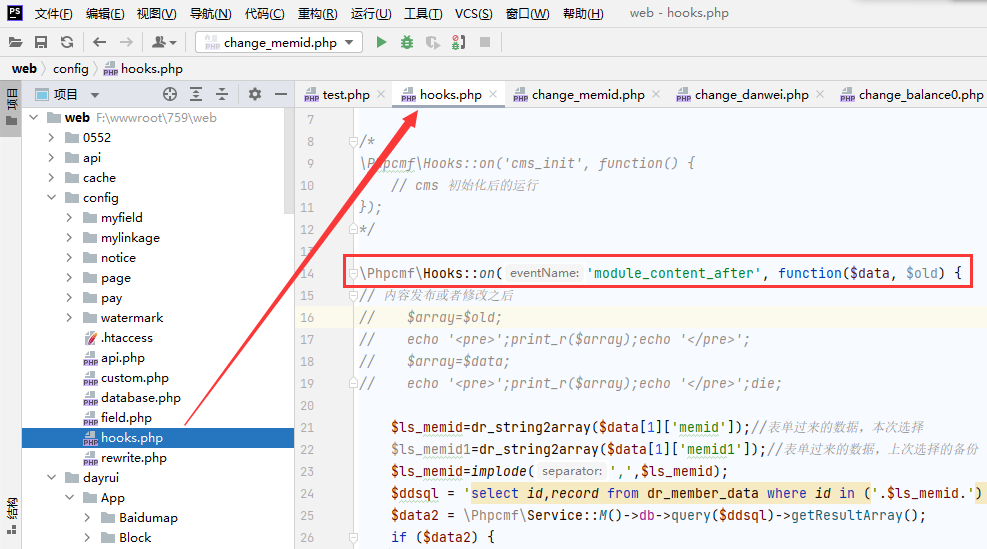Click the Run with Coverage icon
987x549 pixels.
tap(432, 42)
